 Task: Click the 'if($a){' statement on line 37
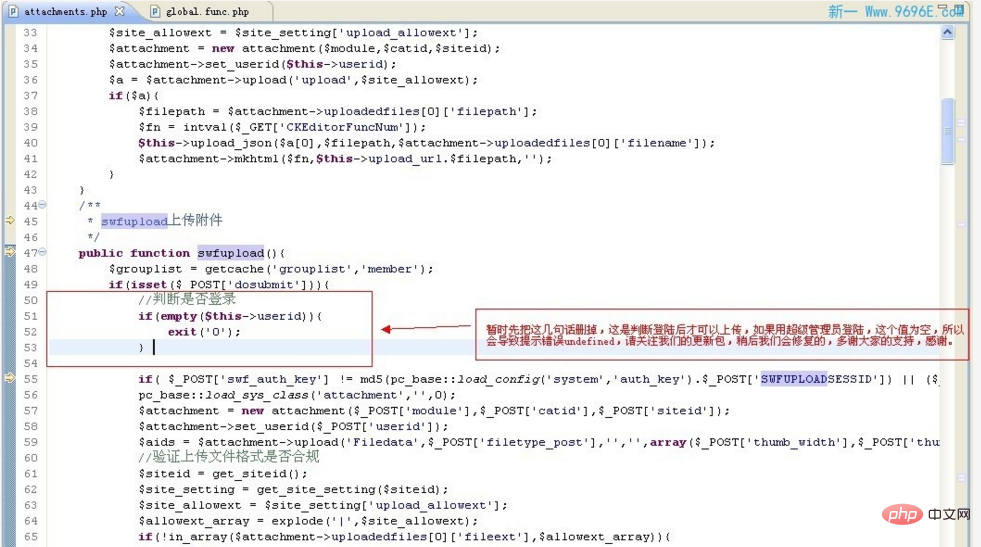134,95
